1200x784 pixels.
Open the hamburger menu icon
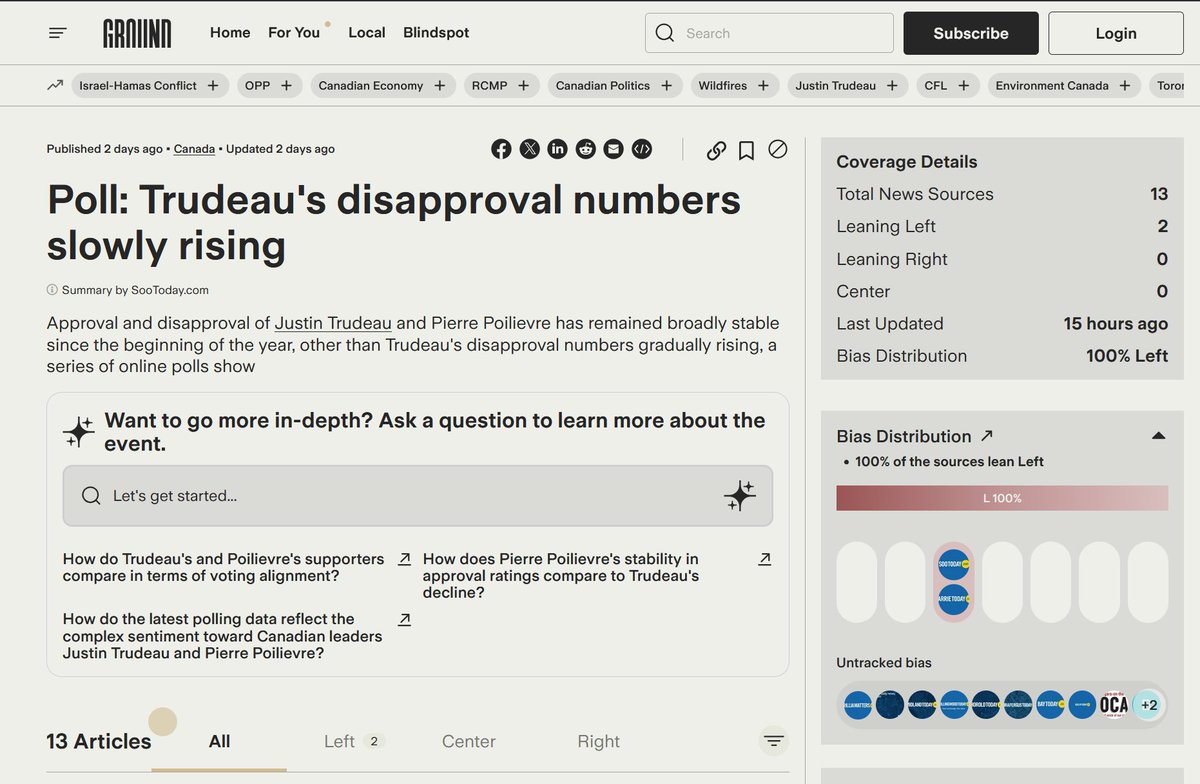coord(58,33)
